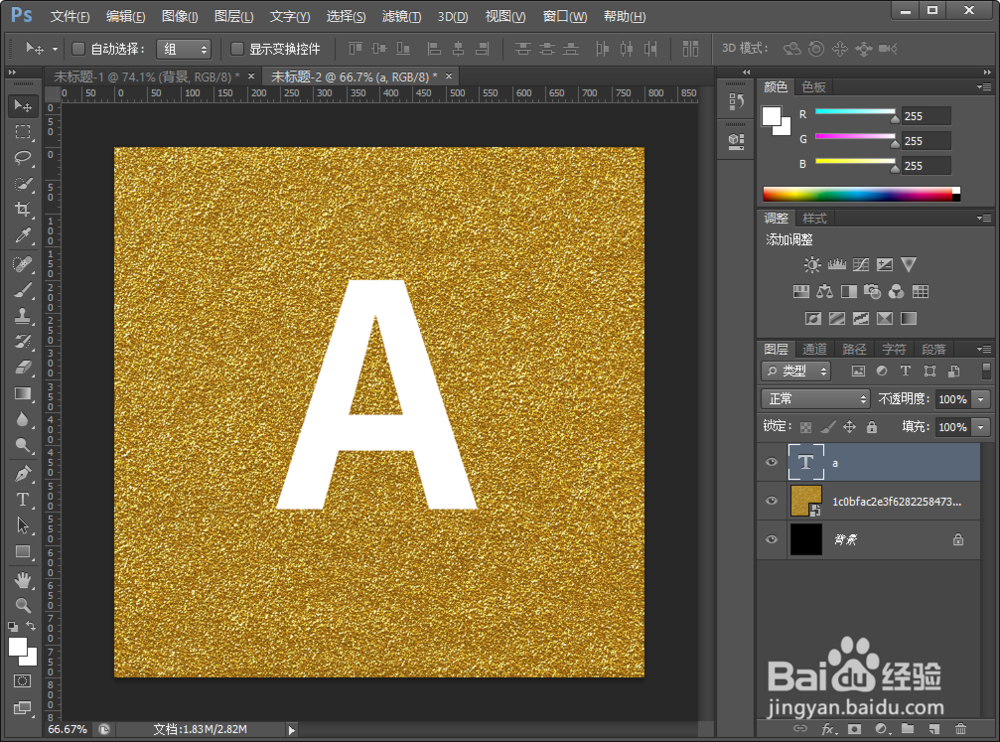
Task: Select the Path Selection tool
Action: (23, 525)
